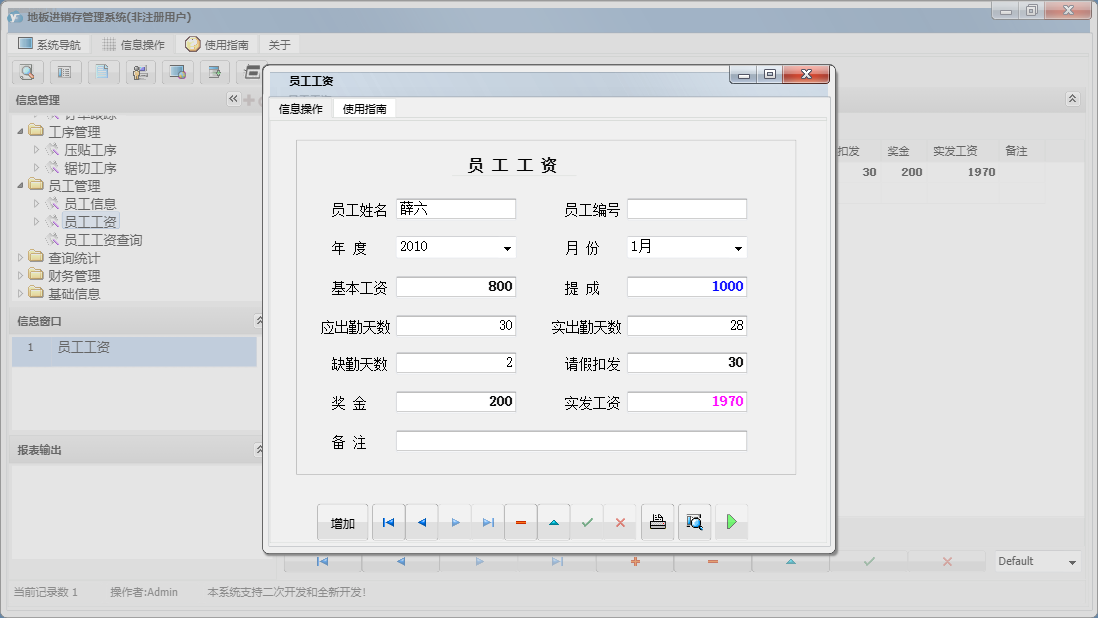Jump to last record in salary dialog

[488, 522]
